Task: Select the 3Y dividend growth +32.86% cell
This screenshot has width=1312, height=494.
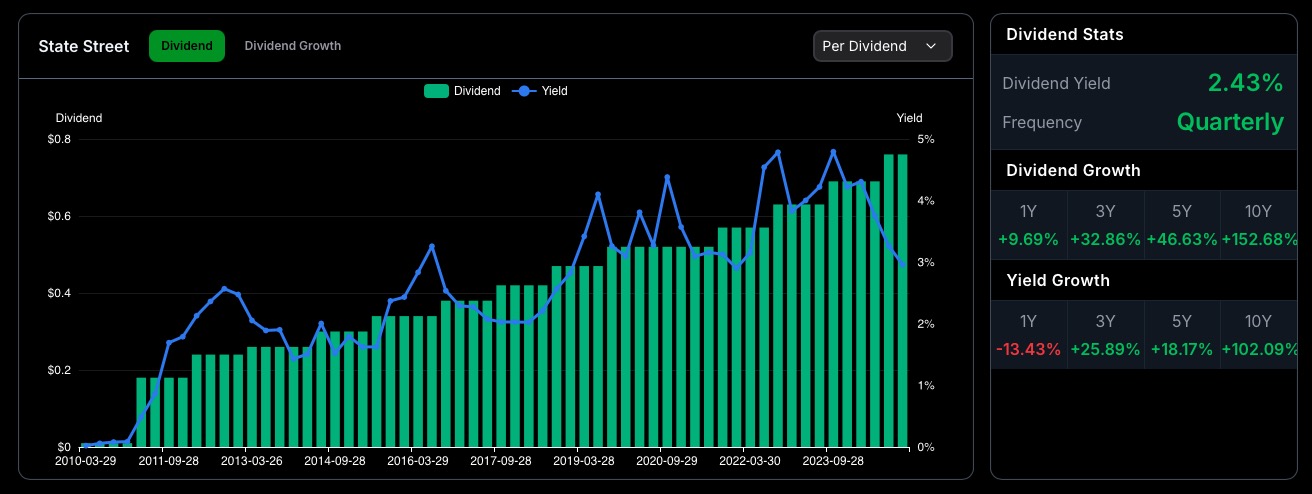Action: 1105,225
